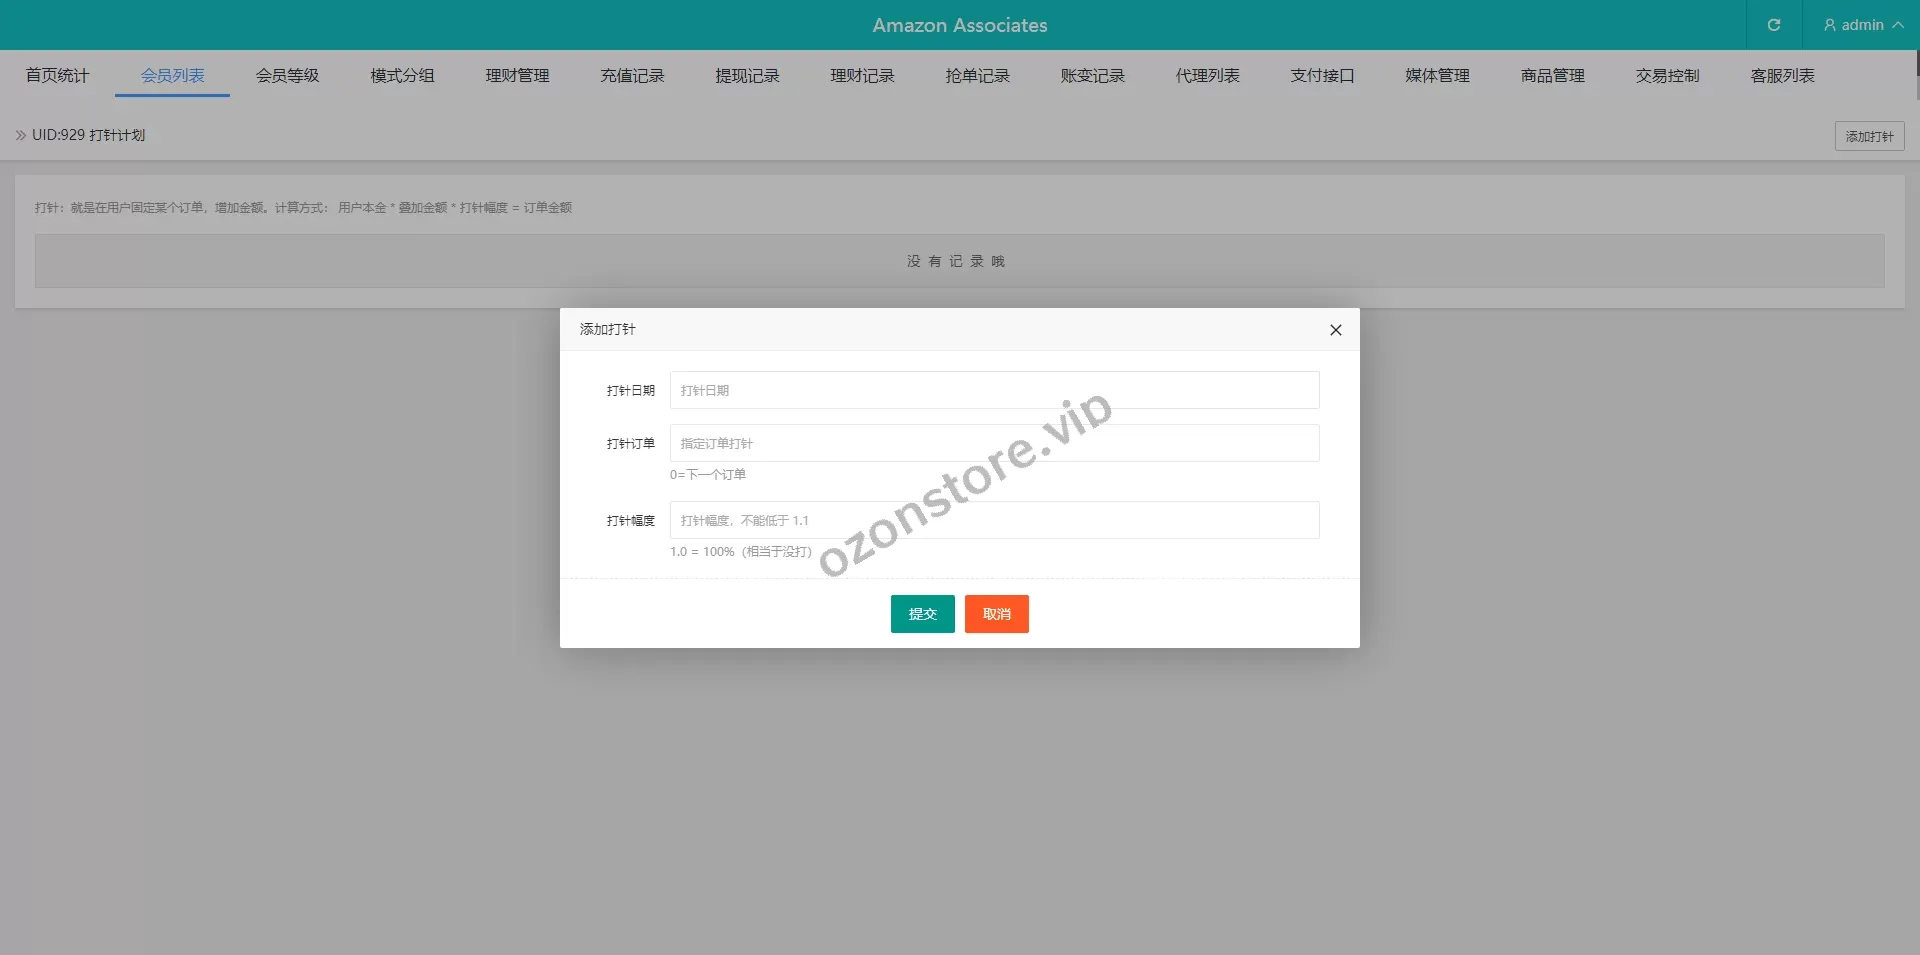
Task: Go to the 充值记录 tab
Action: 632,76
